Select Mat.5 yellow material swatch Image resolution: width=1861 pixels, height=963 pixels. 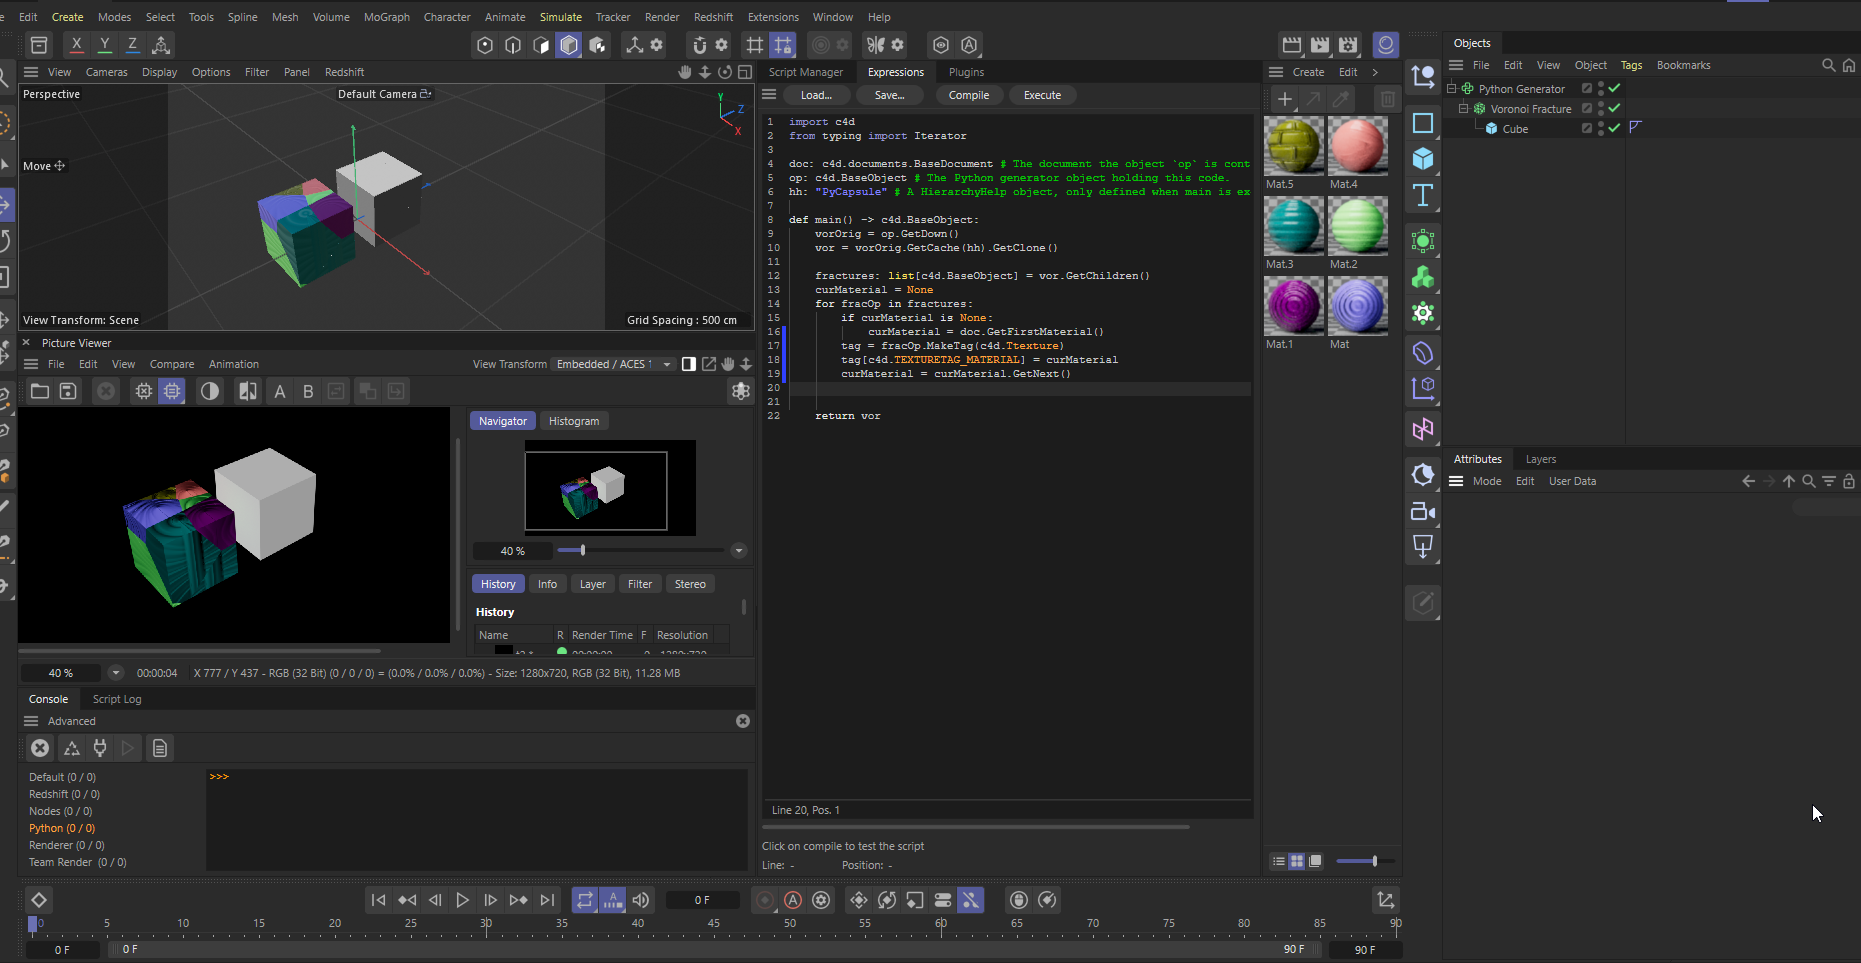[1294, 146]
